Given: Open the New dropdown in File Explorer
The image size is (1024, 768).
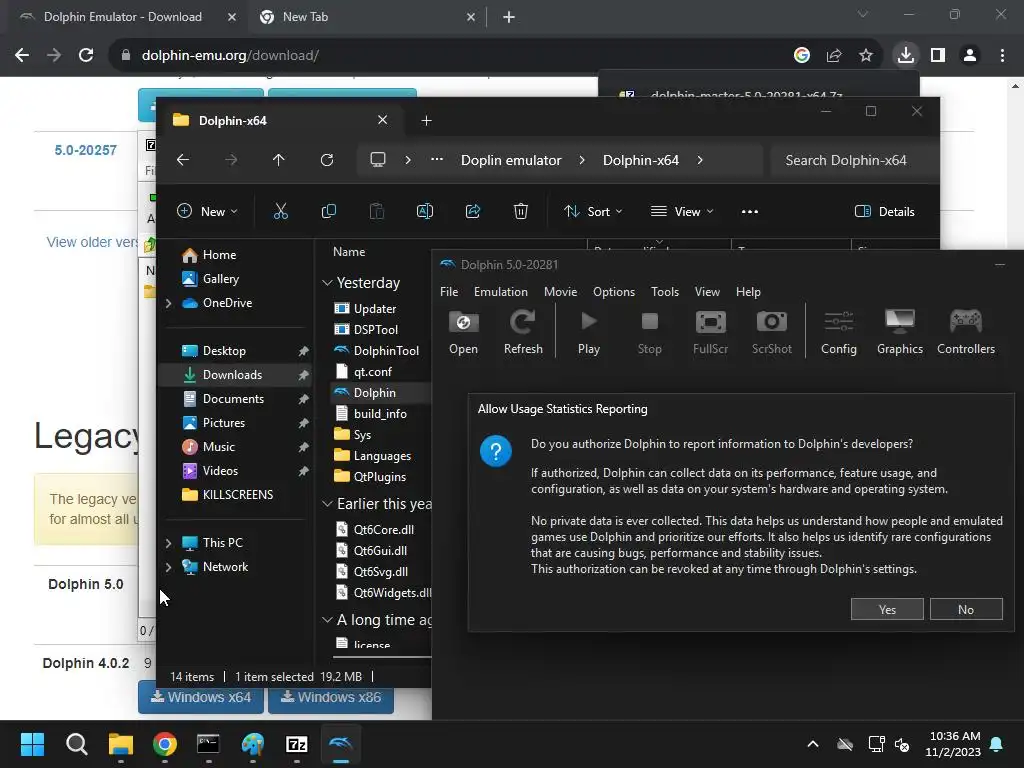Looking at the screenshot, I should coord(207,211).
